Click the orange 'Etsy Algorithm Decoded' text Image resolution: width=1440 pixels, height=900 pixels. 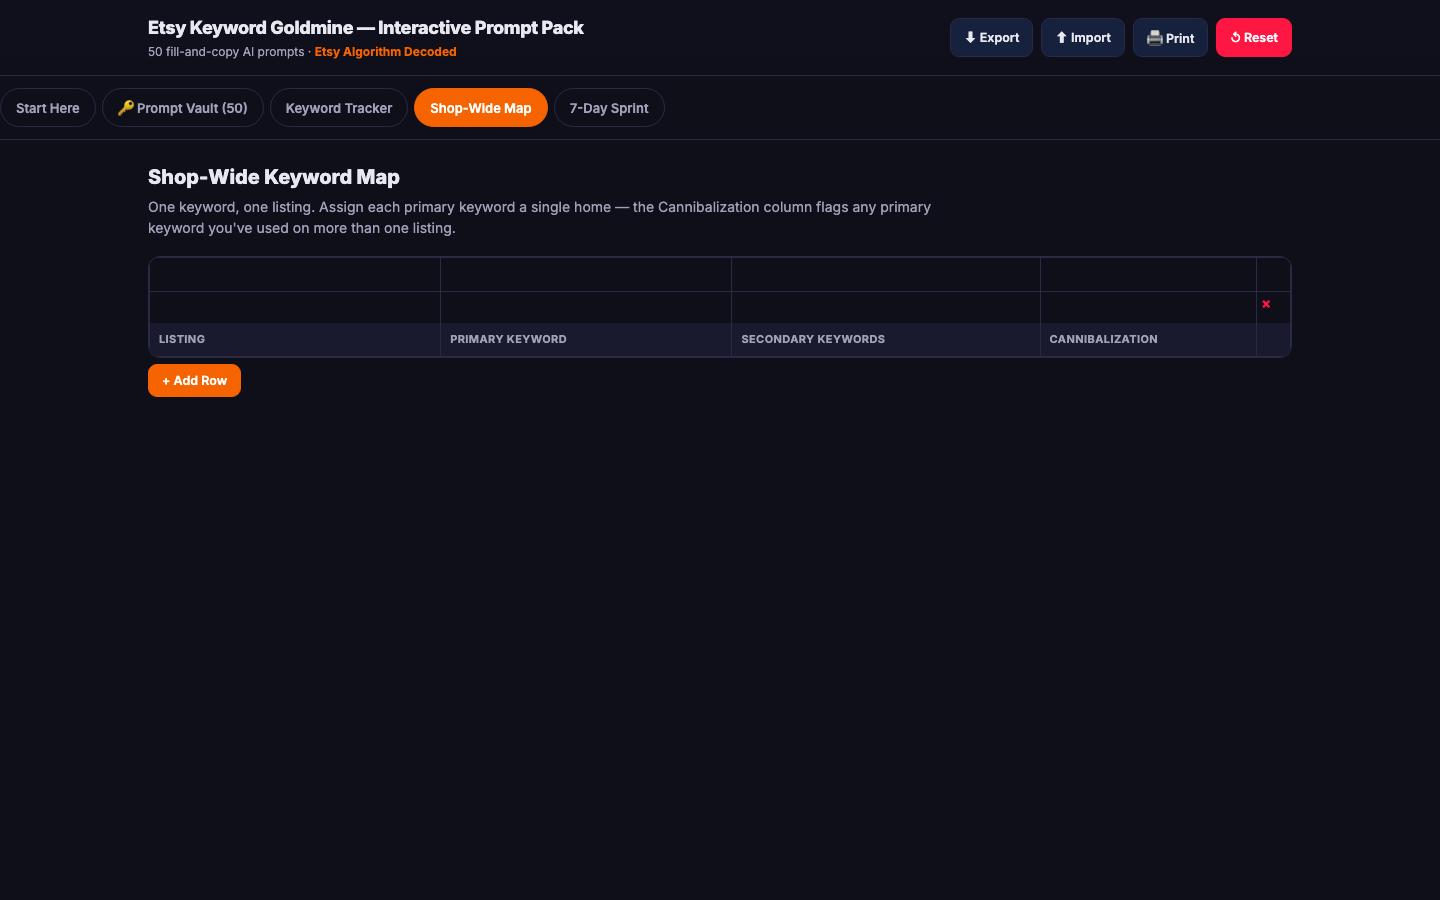coord(385,52)
